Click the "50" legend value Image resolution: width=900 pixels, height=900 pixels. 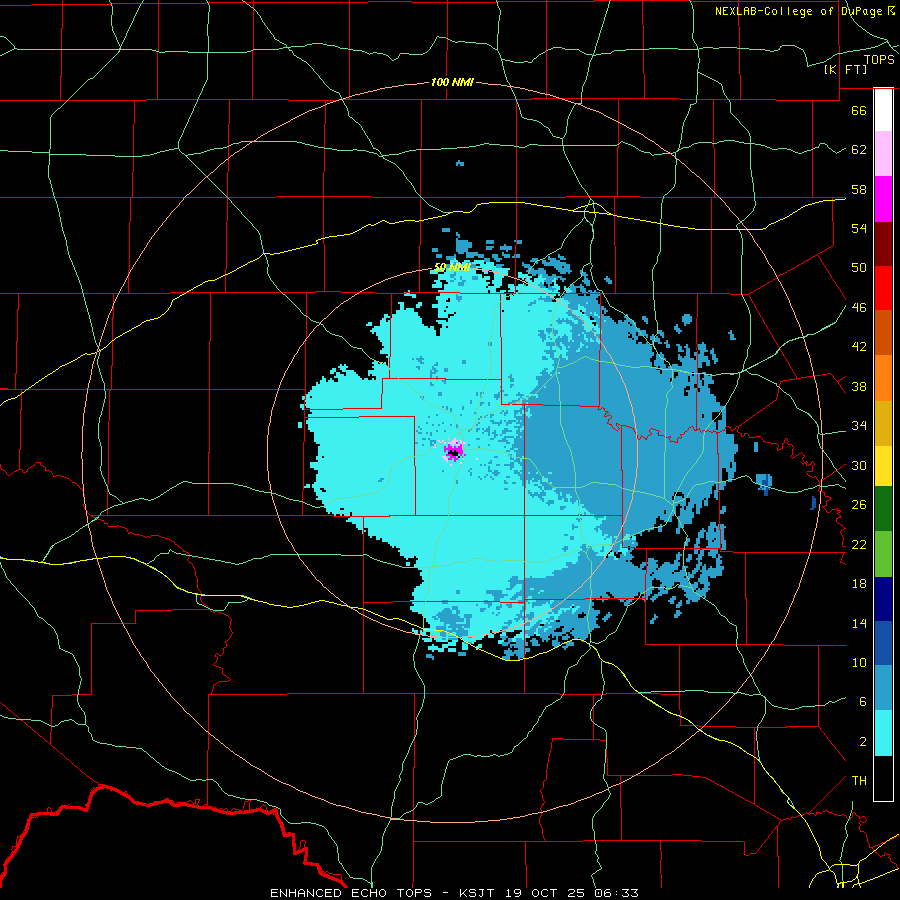click(x=859, y=267)
